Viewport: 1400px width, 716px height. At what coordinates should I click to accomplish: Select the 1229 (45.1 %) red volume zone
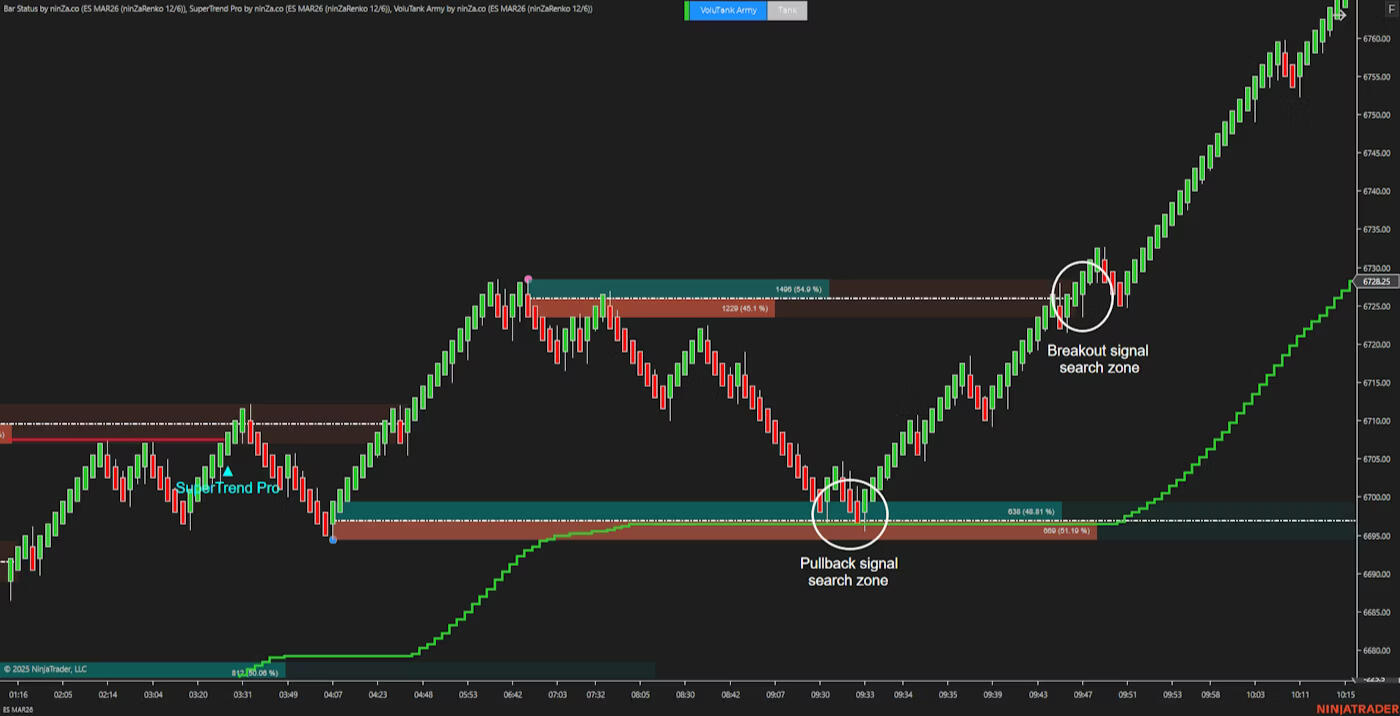(650, 309)
